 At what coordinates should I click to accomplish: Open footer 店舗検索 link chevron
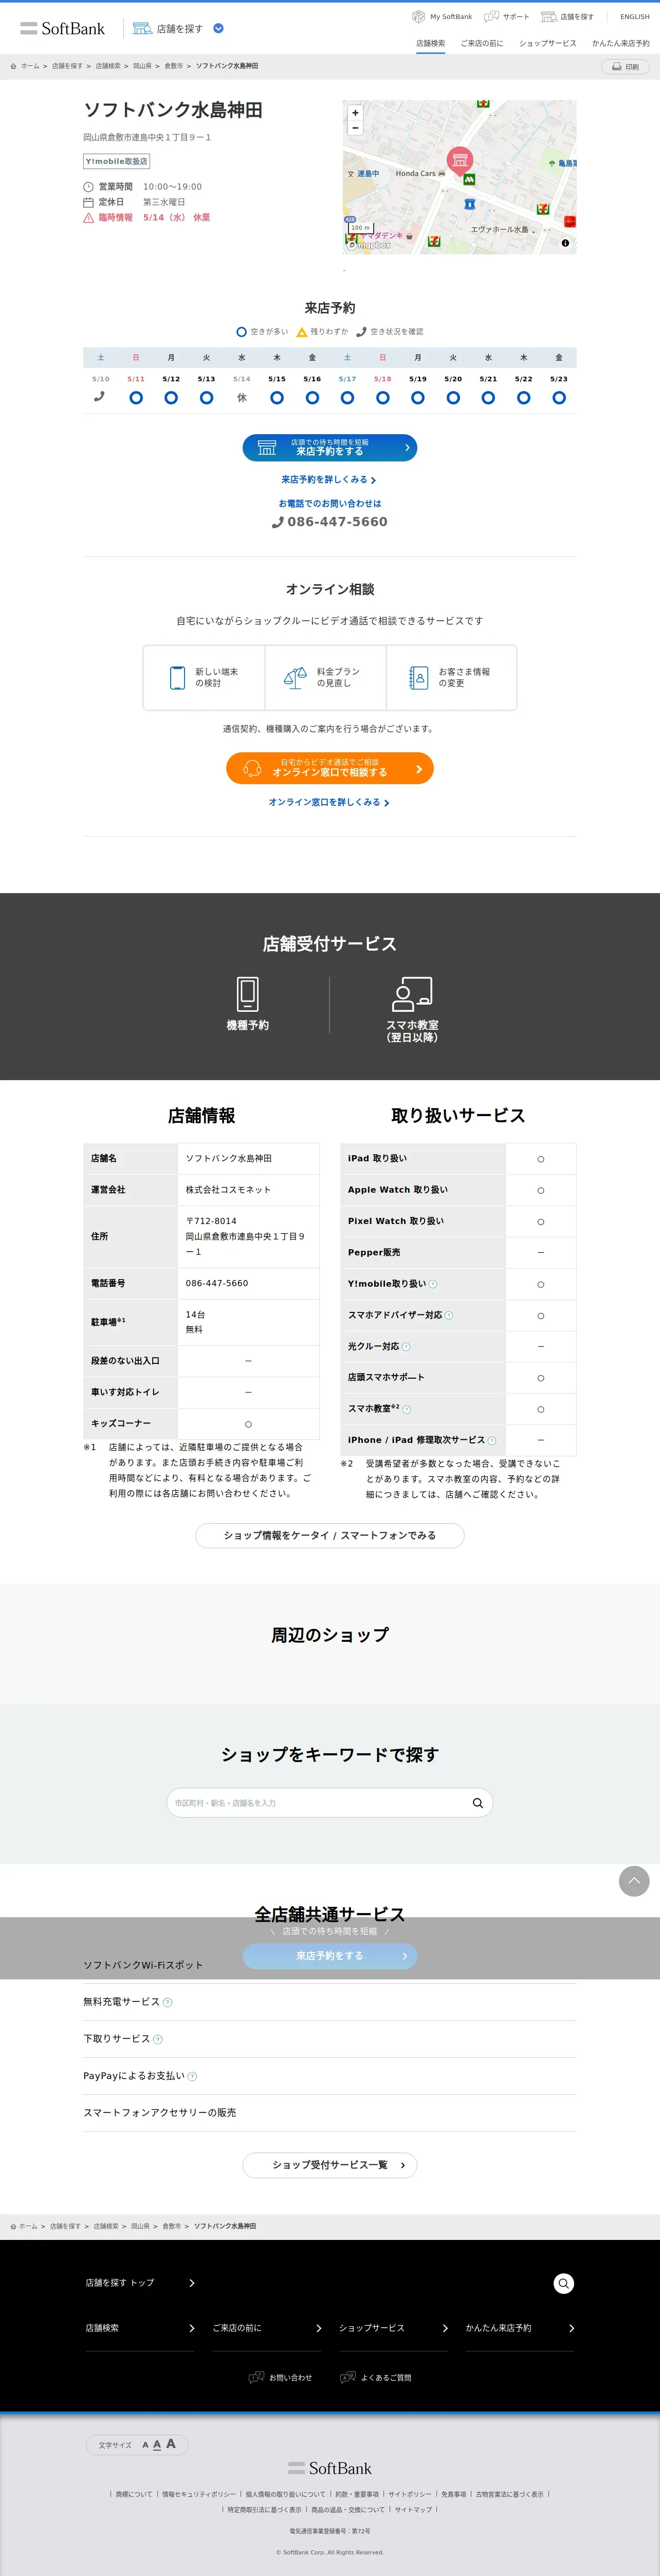pos(192,2328)
